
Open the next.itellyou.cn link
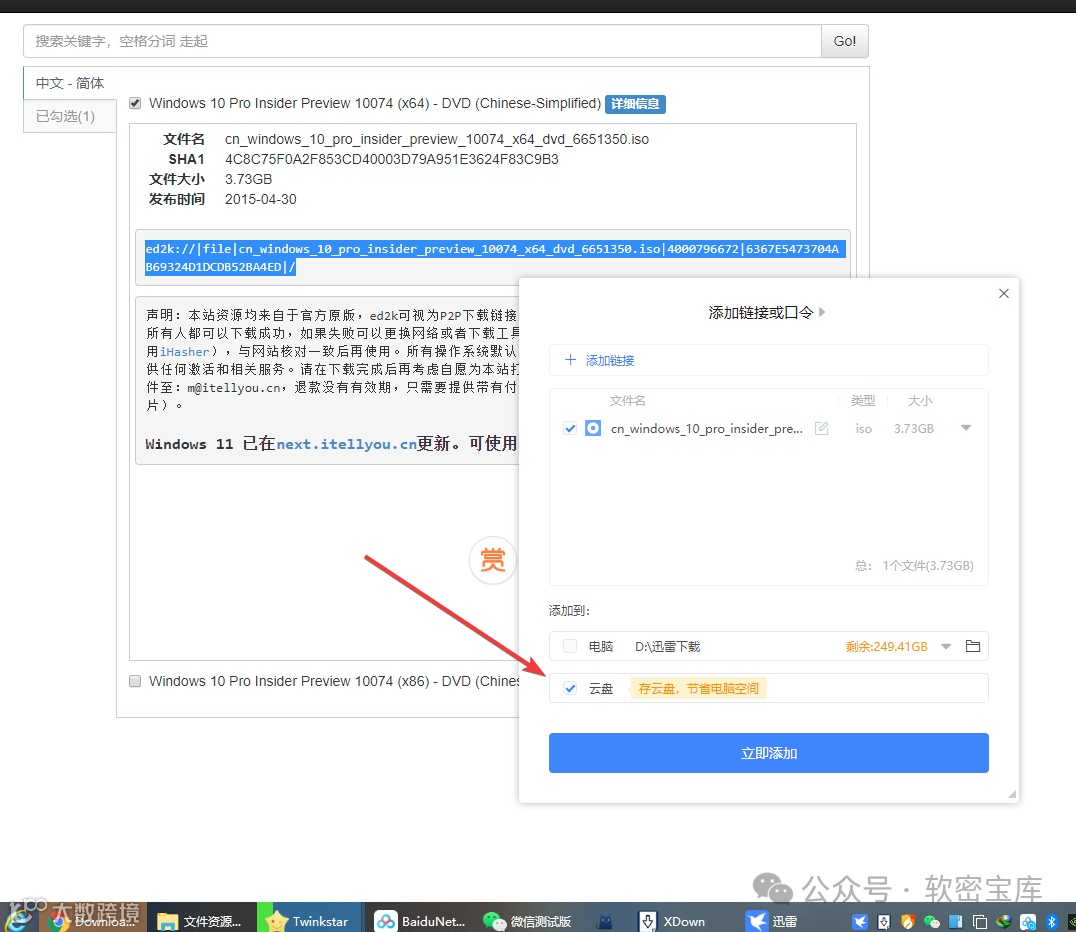[x=347, y=444]
